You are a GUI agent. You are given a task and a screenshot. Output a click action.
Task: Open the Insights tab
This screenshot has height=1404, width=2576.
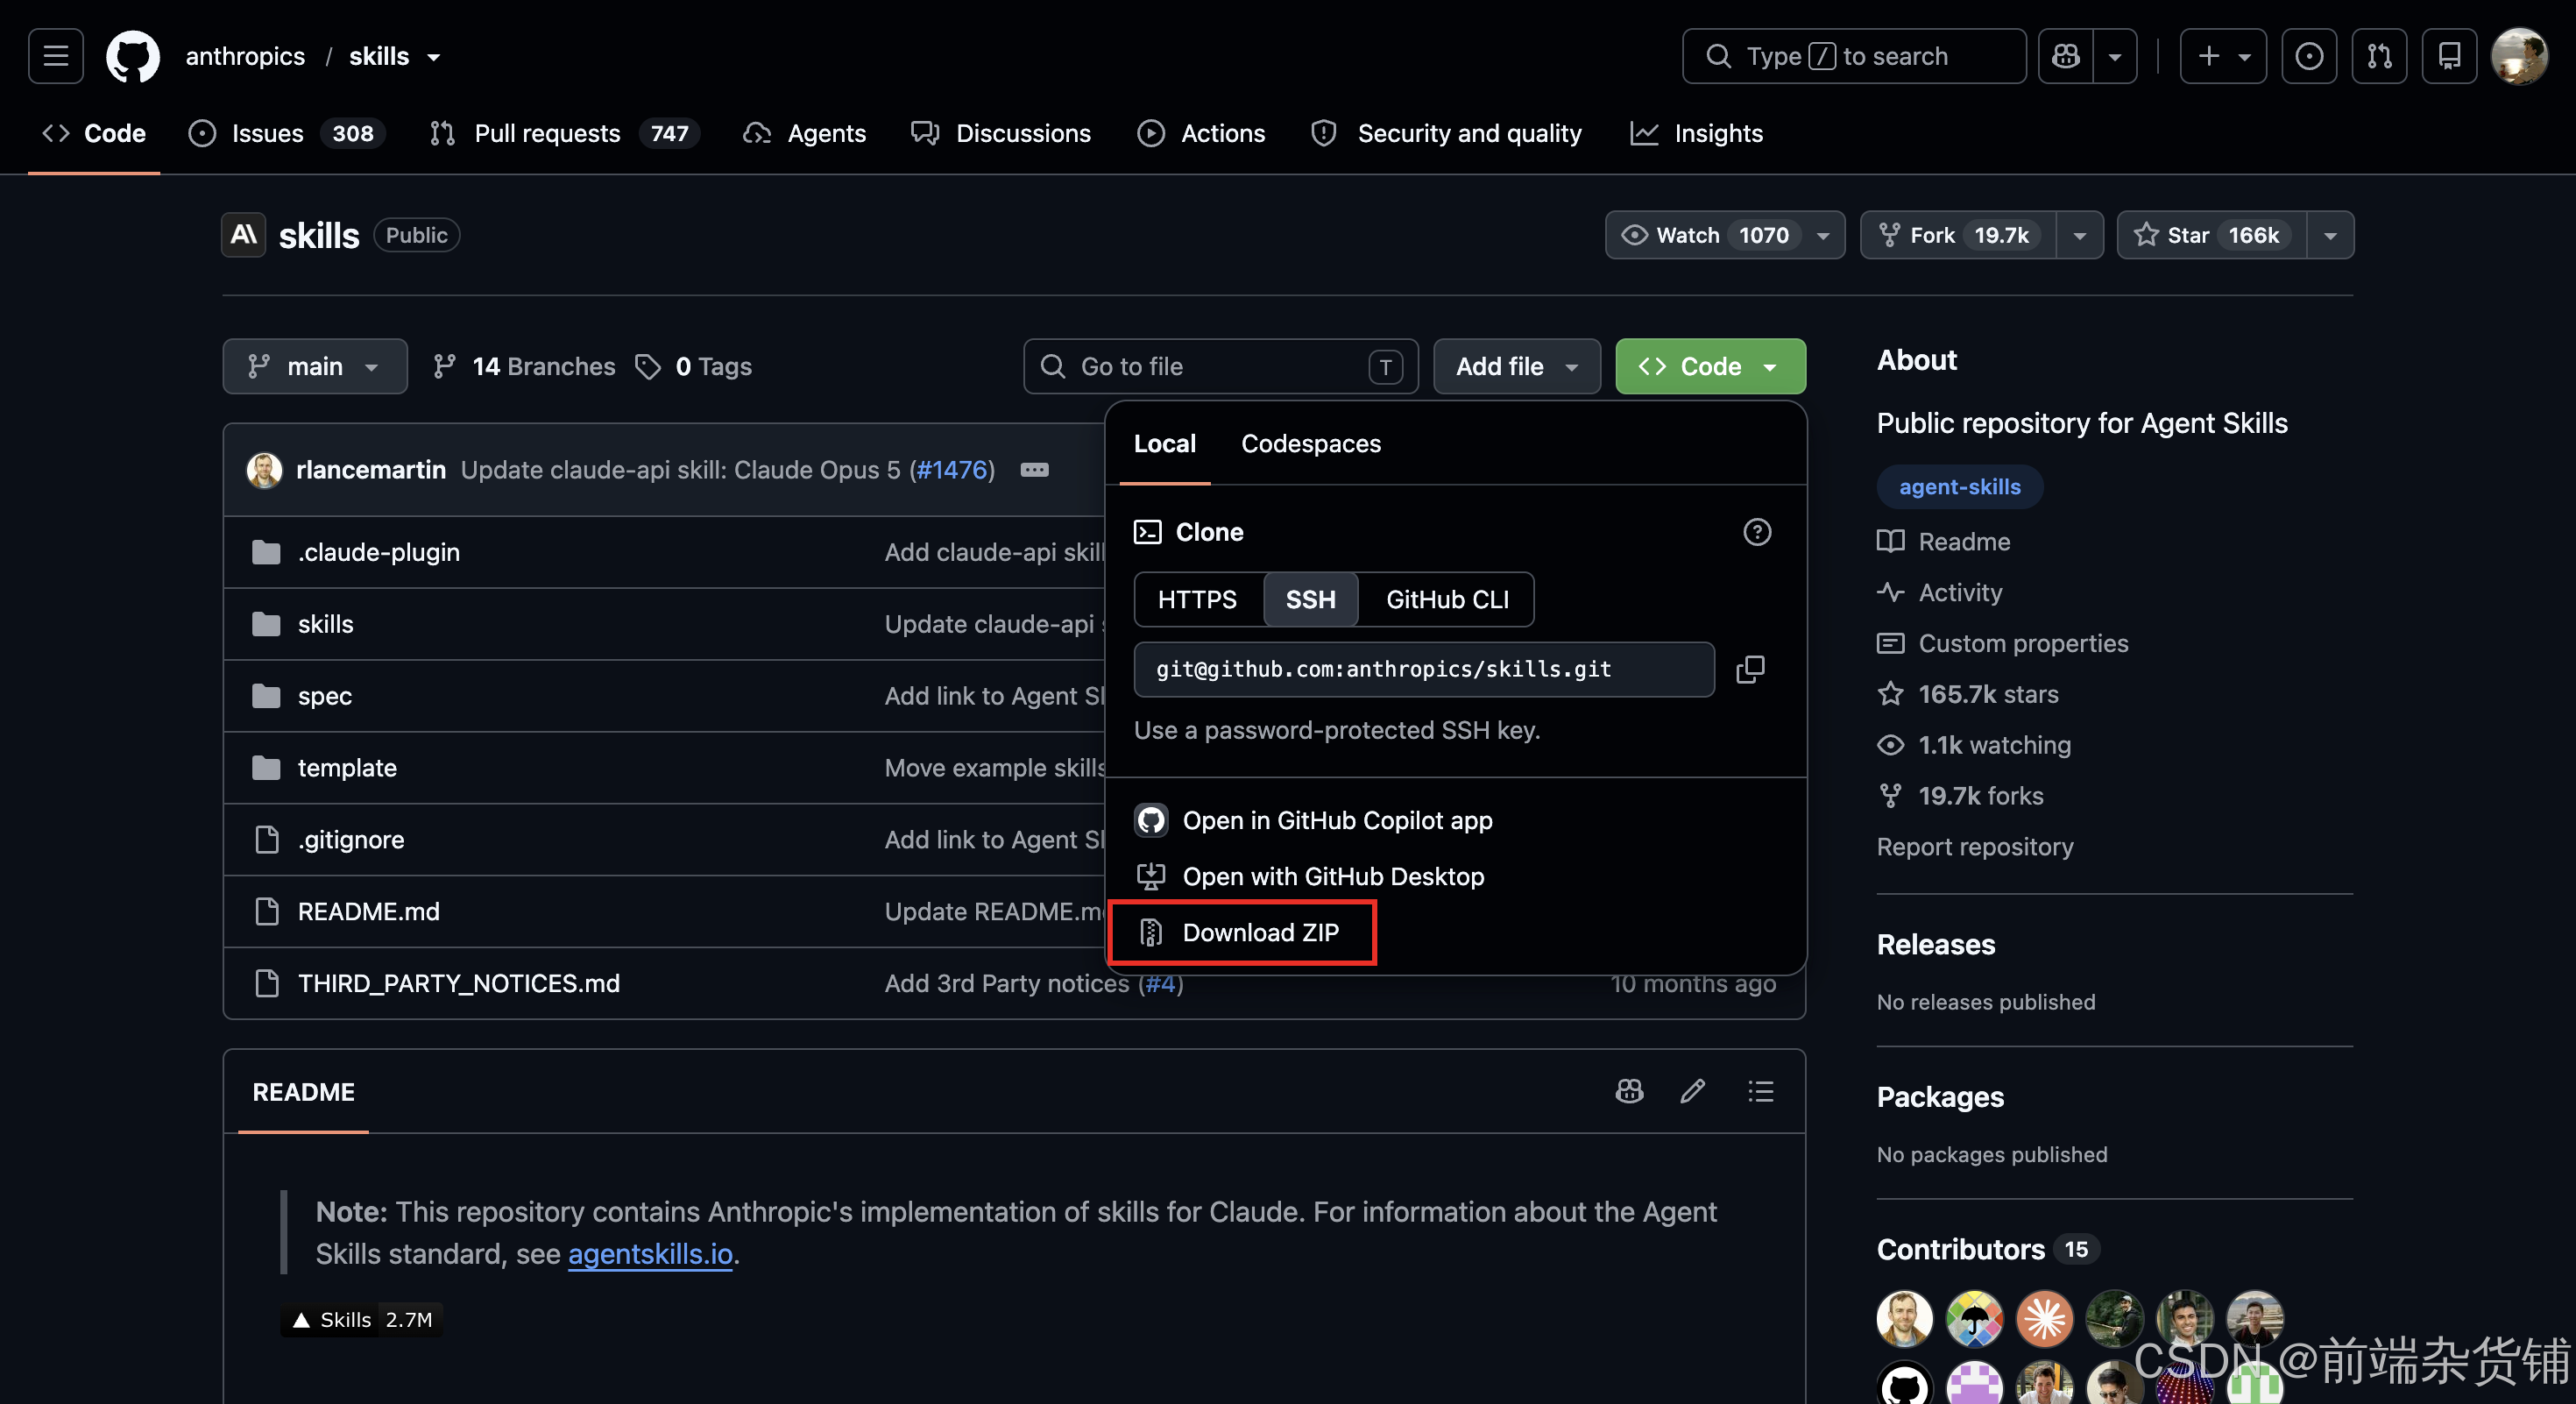[x=1697, y=133]
